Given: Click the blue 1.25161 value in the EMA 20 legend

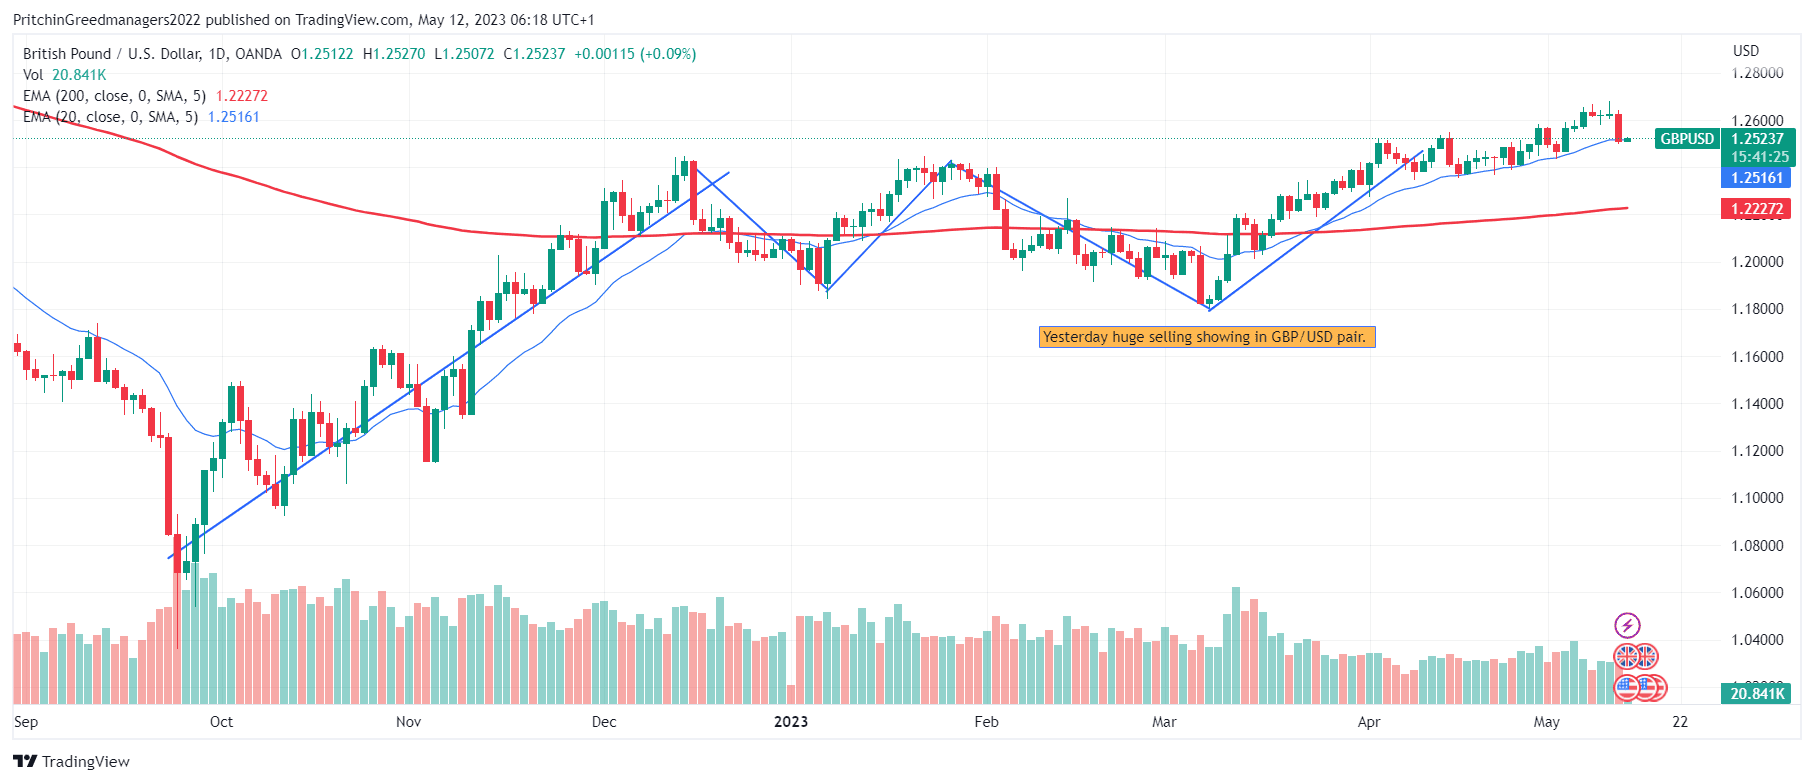Looking at the screenshot, I should (234, 117).
